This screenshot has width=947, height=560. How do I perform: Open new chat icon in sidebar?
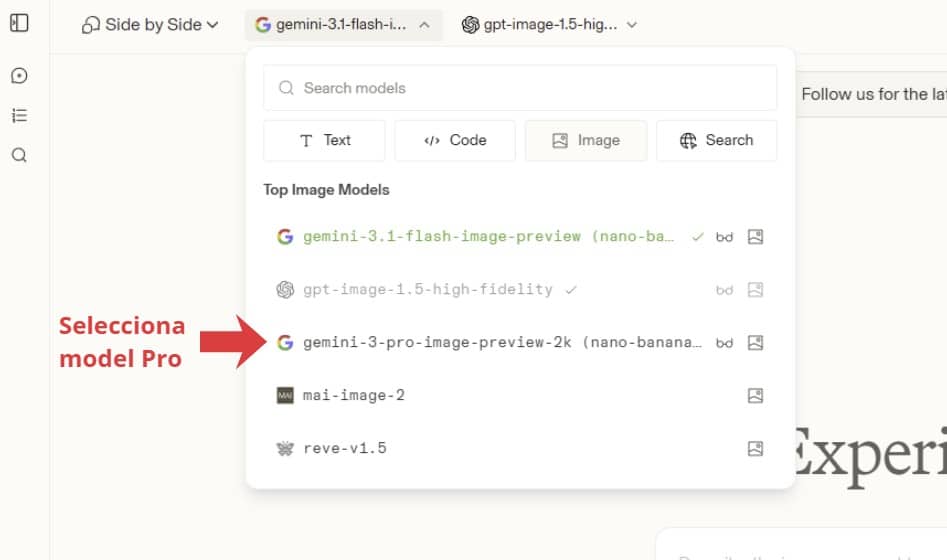tap(19, 76)
